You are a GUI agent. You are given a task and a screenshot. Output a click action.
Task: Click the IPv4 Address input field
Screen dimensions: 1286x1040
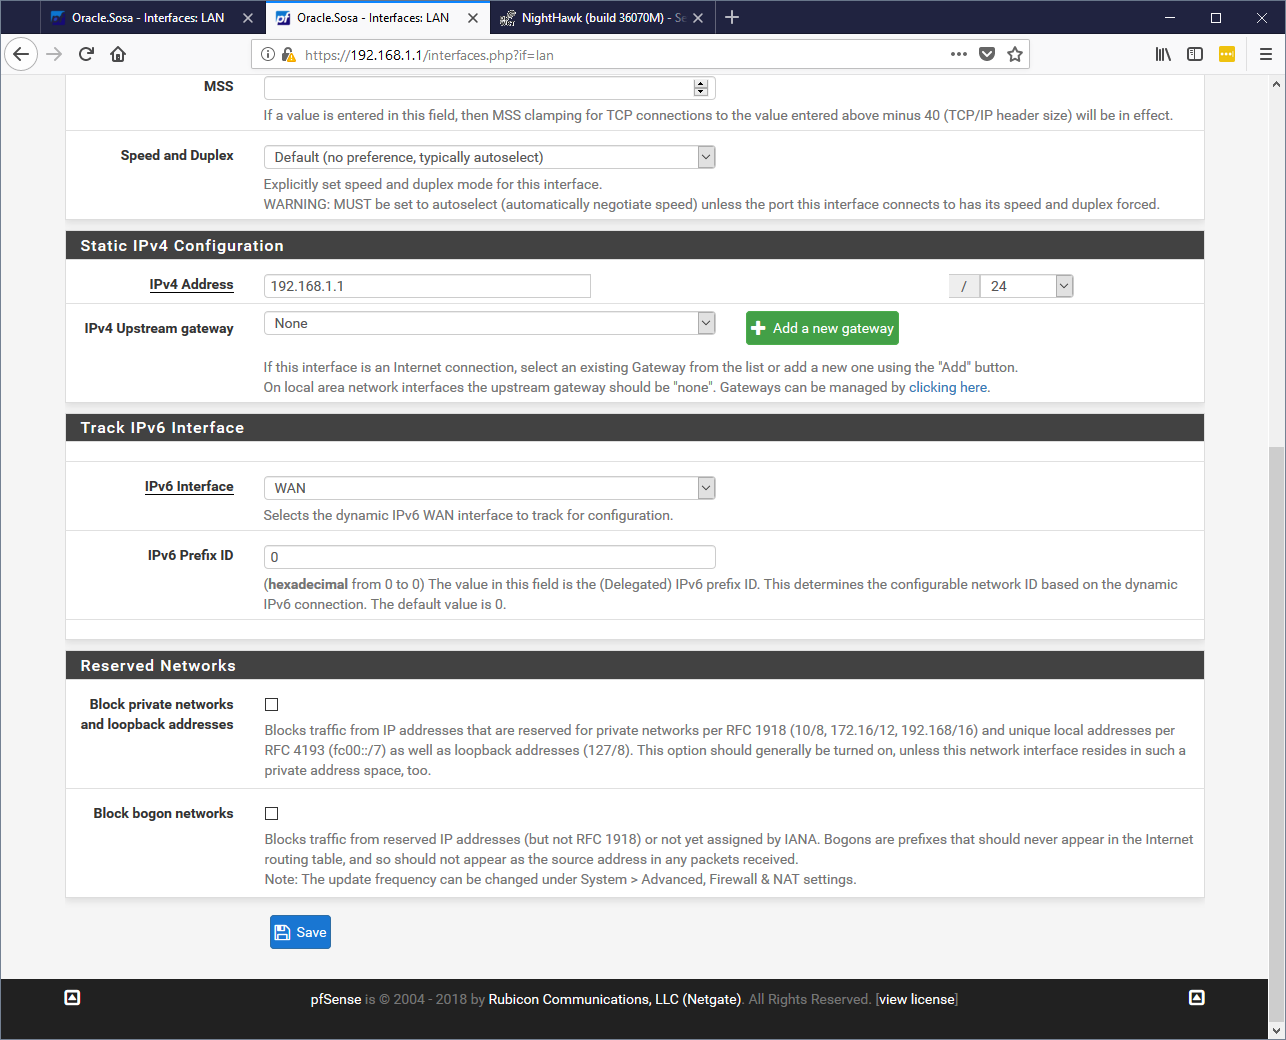(x=427, y=286)
